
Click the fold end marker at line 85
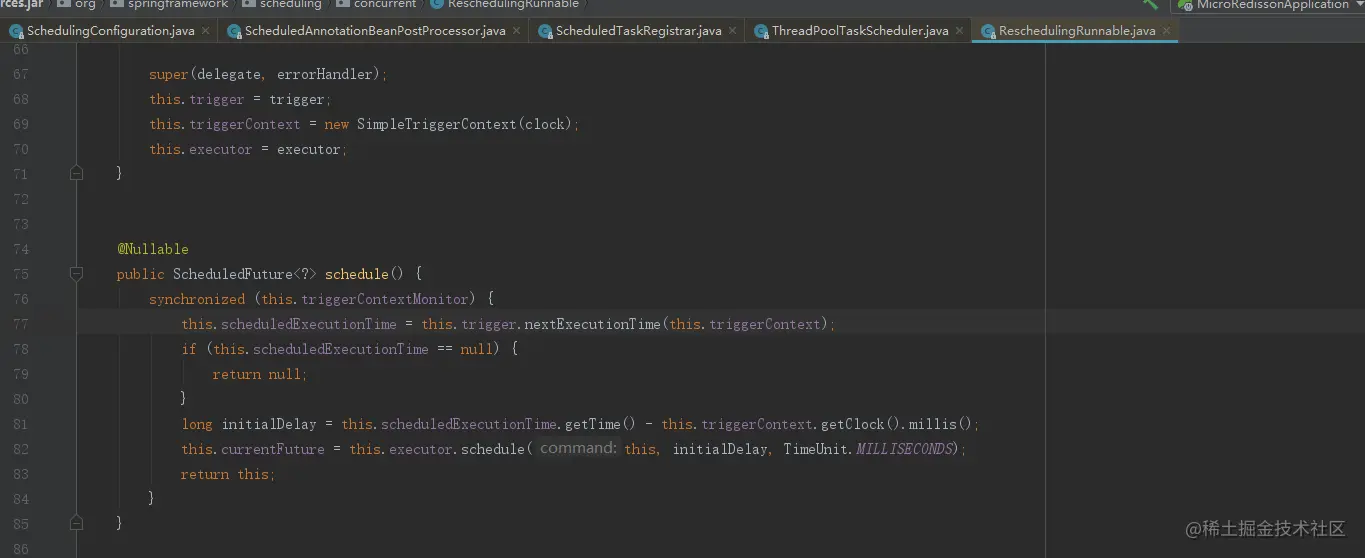(76, 522)
